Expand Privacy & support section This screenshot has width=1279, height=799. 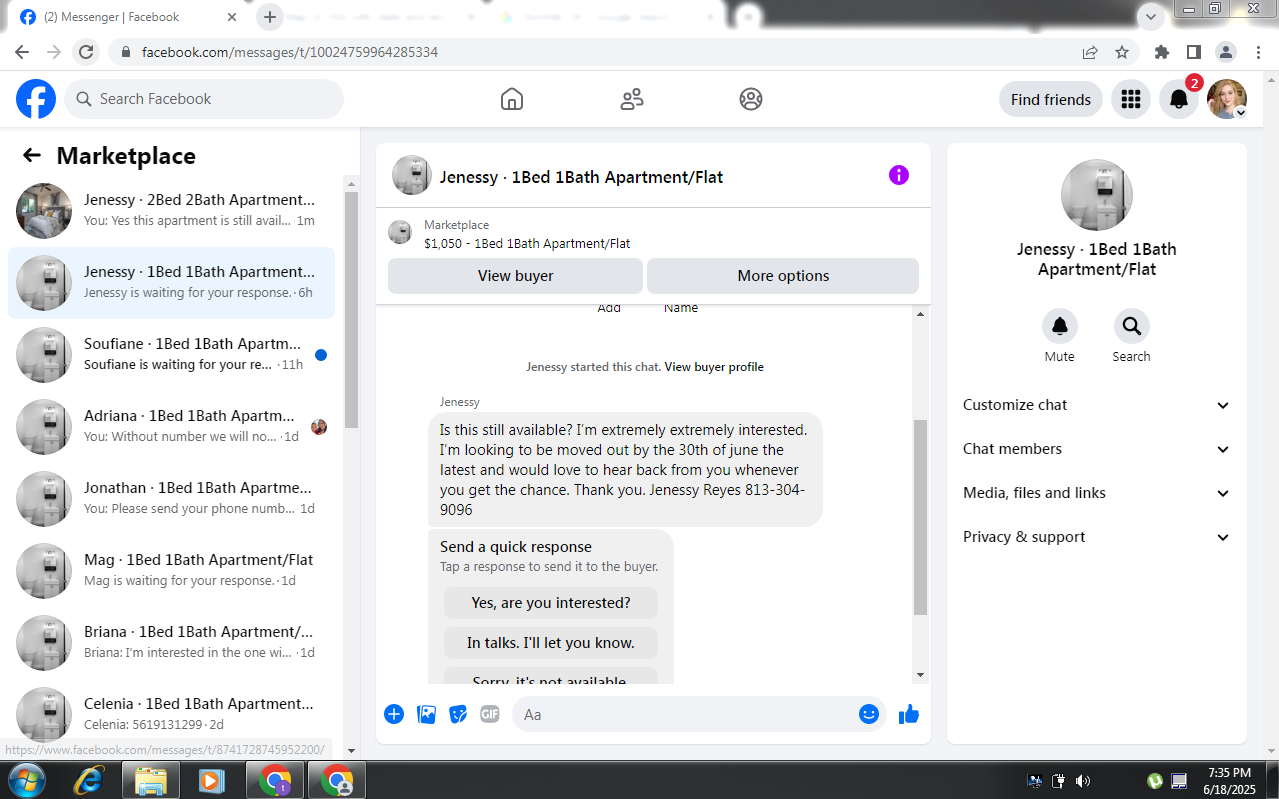point(1097,537)
